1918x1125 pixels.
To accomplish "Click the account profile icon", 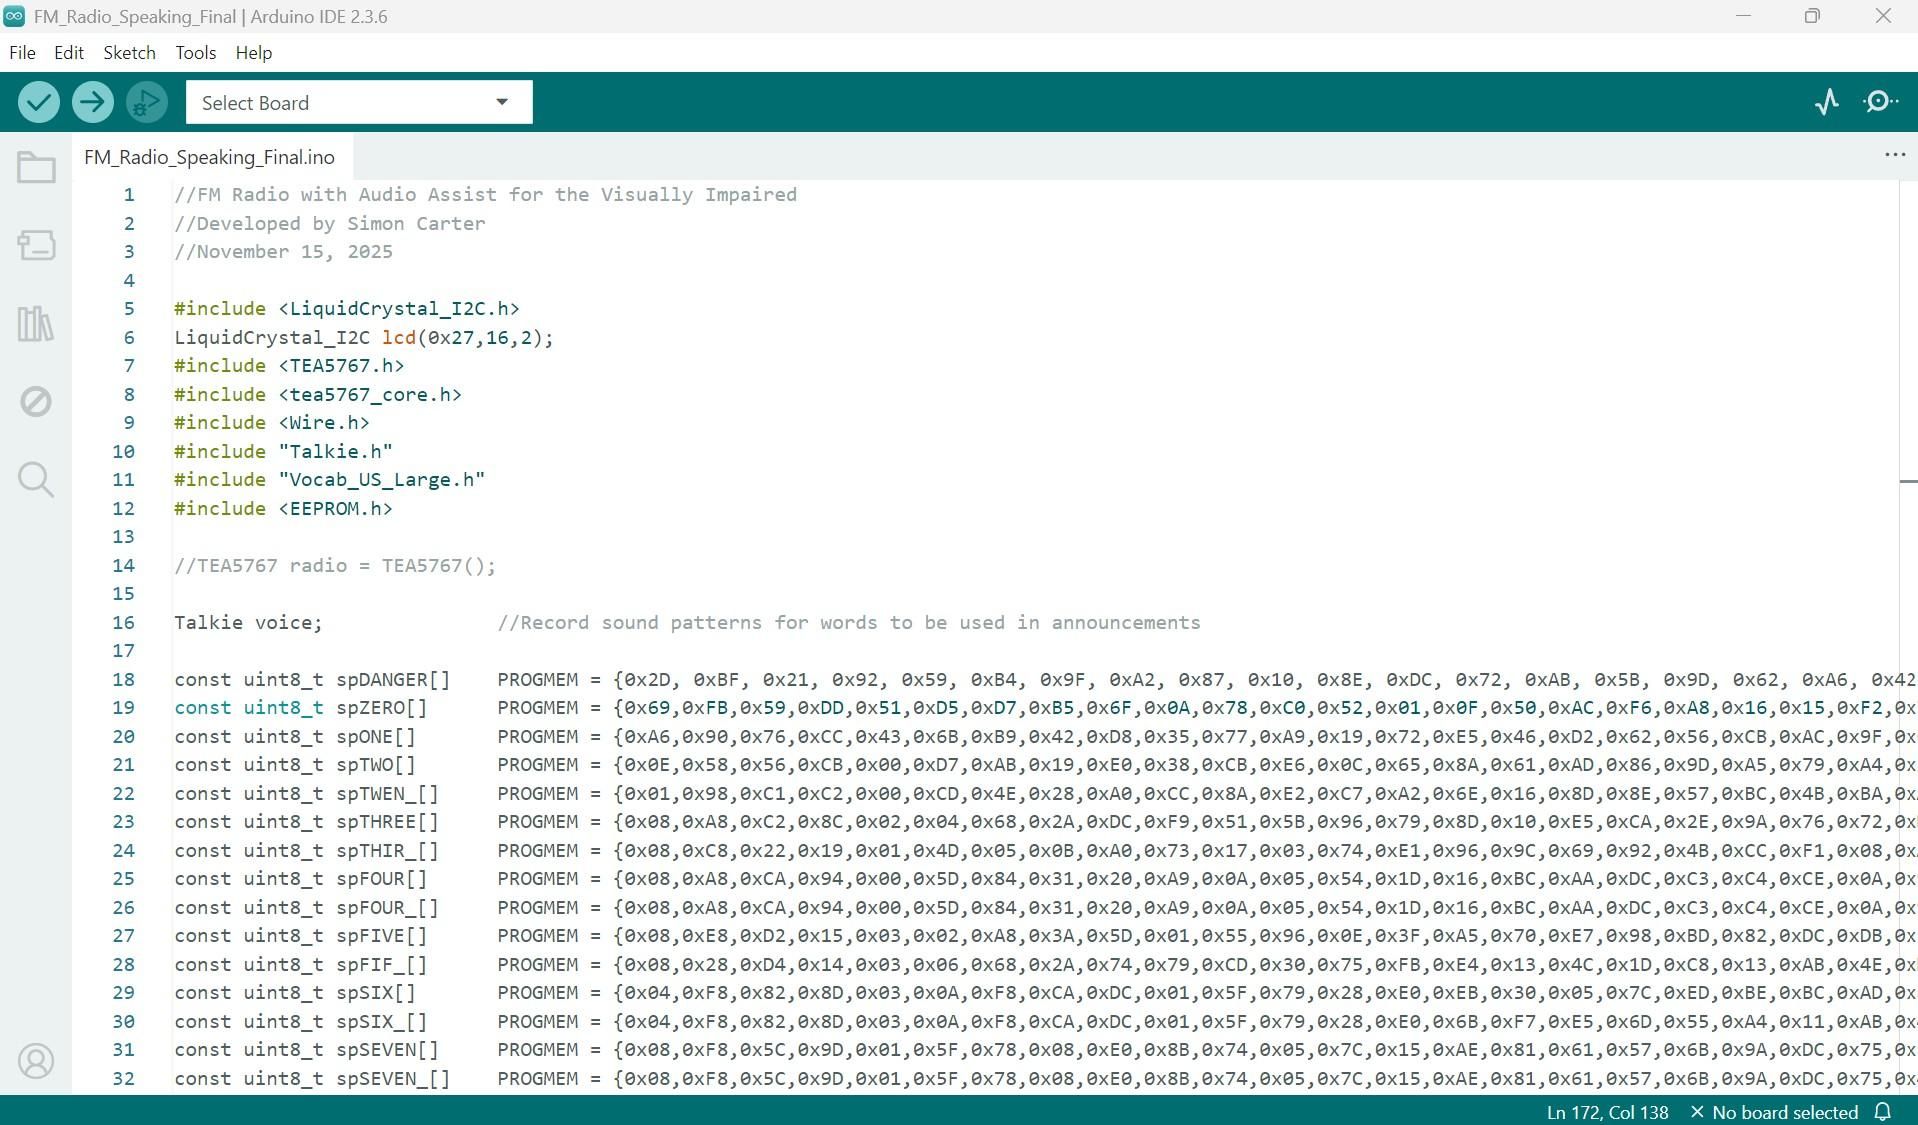I will pyautogui.click(x=36, y=1061).
